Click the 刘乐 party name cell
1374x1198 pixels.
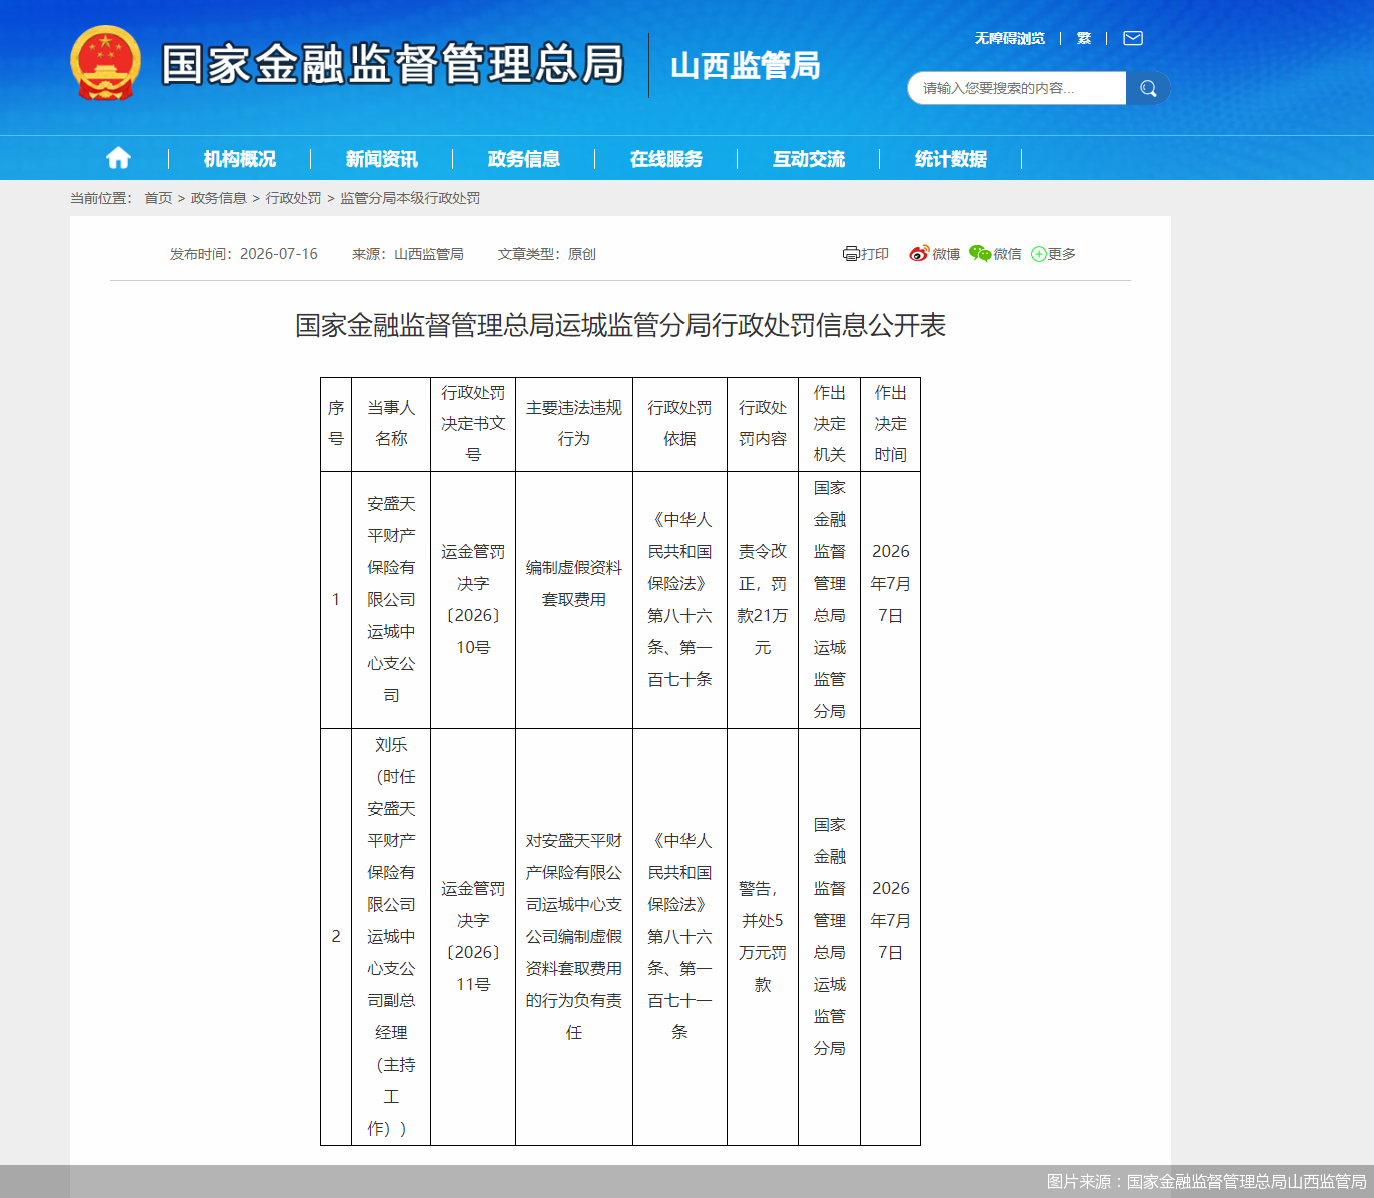point(391,937)
